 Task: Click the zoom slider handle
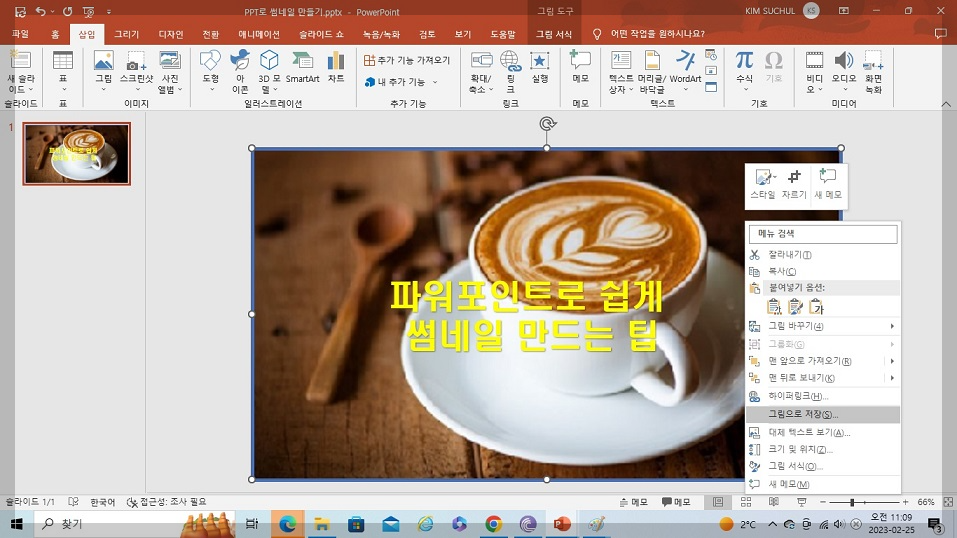[x=852, y=502]
